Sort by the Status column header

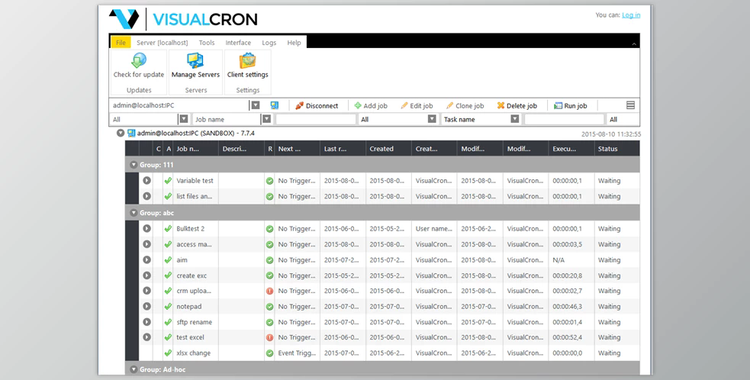(x=616, y=149)
